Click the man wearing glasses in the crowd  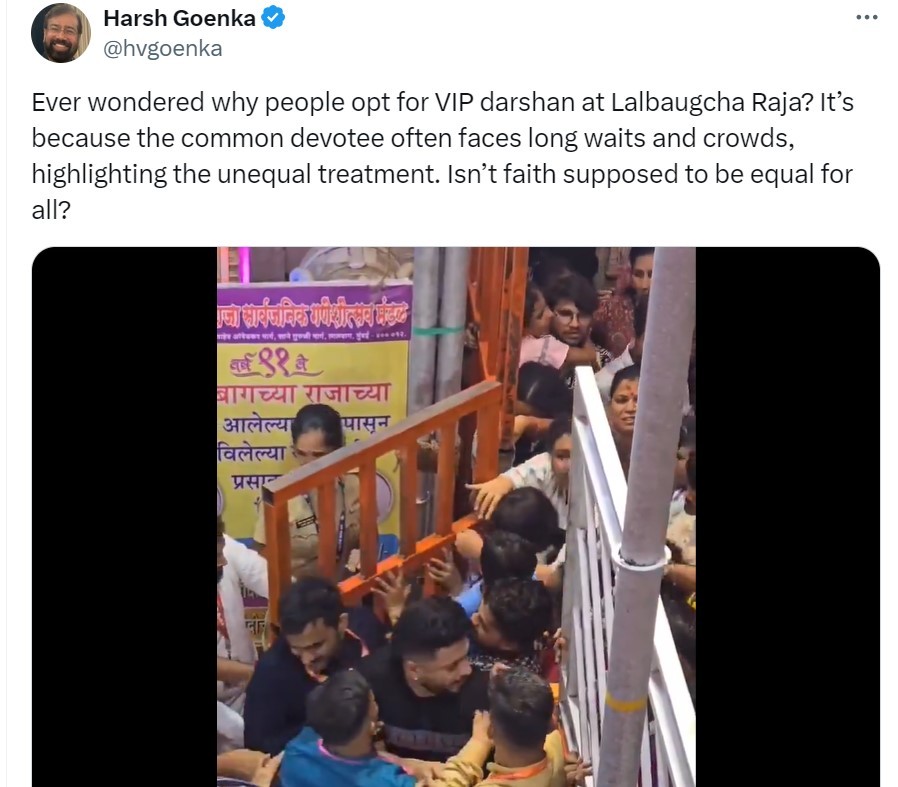pos(572,321)
